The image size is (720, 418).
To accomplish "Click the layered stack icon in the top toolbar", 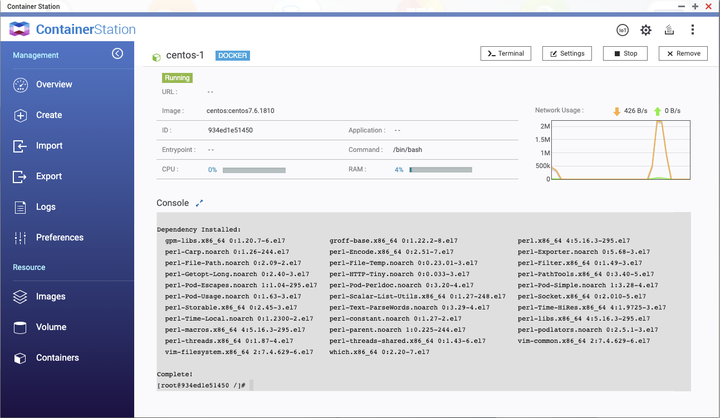I will 669,30.
